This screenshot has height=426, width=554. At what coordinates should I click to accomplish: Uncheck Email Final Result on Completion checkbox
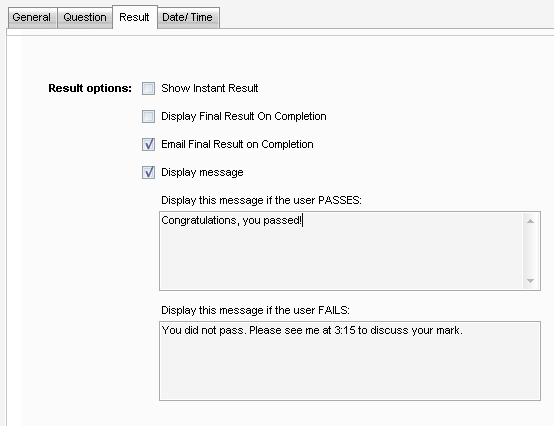click(x=148, y=144)
